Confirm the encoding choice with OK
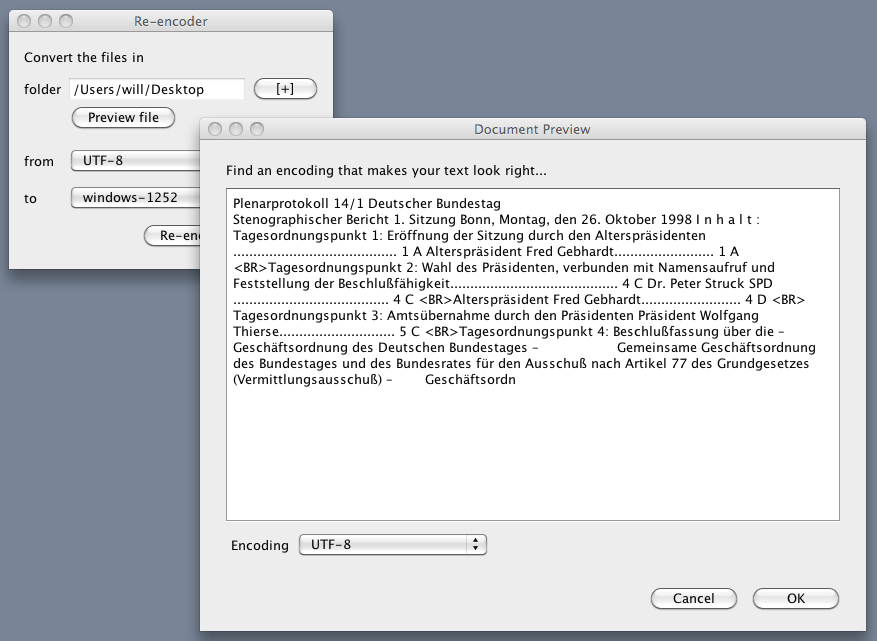Viewport: 877px width, 641px height. 795,598
